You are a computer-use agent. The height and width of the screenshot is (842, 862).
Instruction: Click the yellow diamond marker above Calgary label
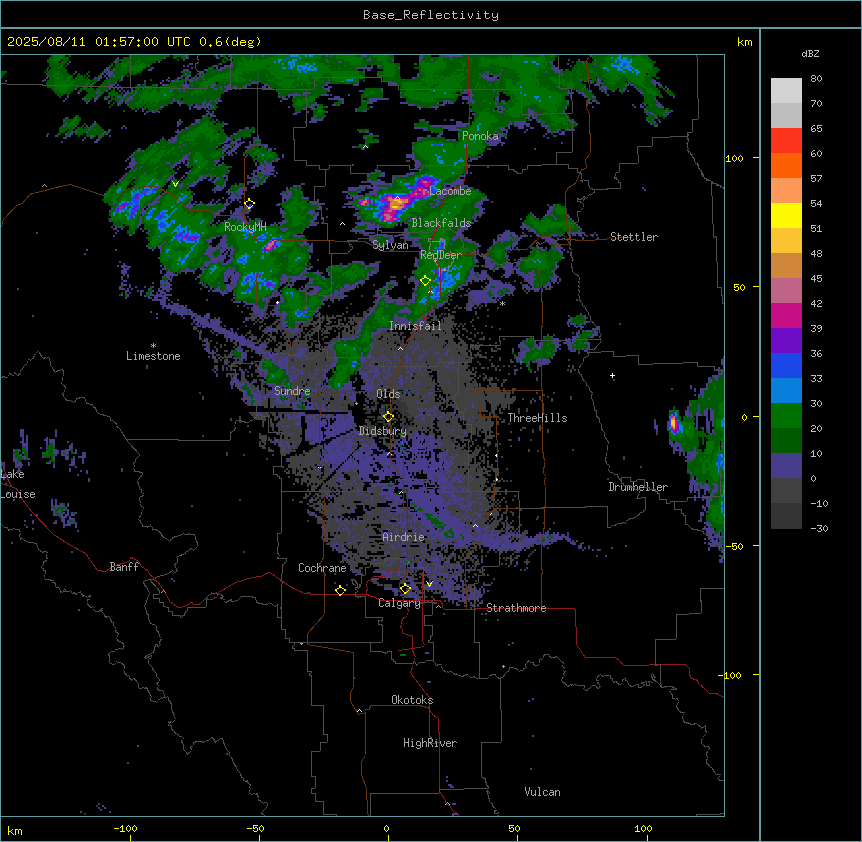pos(405,589)
